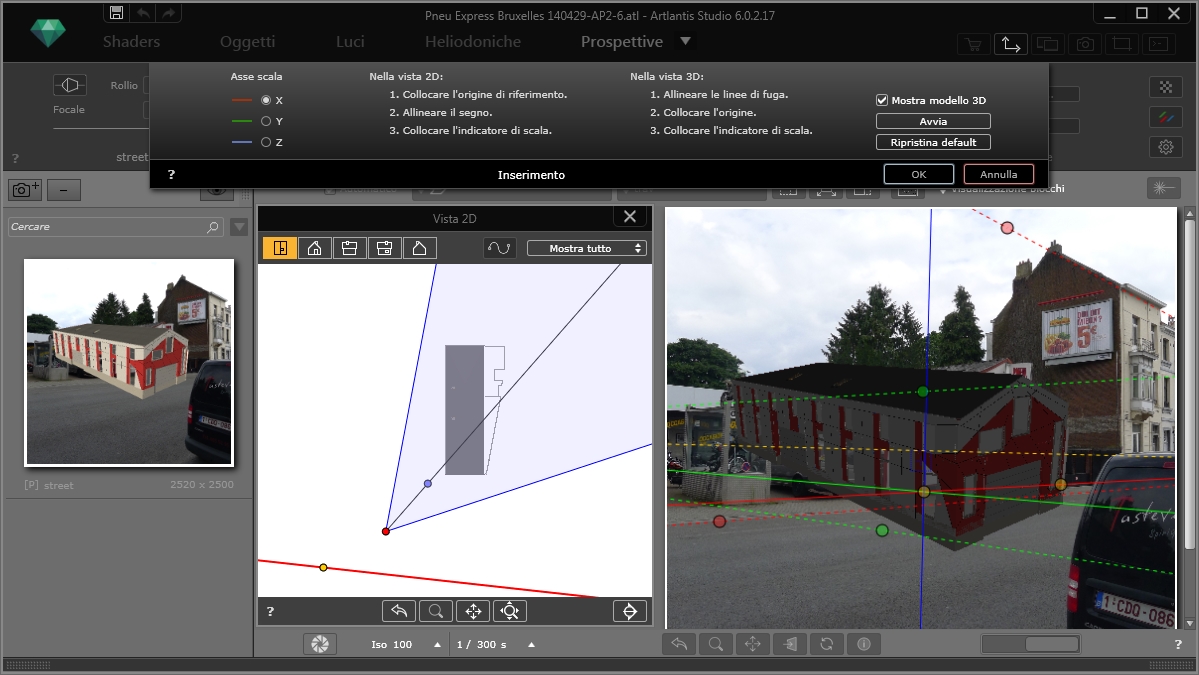Click the zoom-to-fit icon in Vista 2D
1199x675 pixels.
click(x=510, y=611)
